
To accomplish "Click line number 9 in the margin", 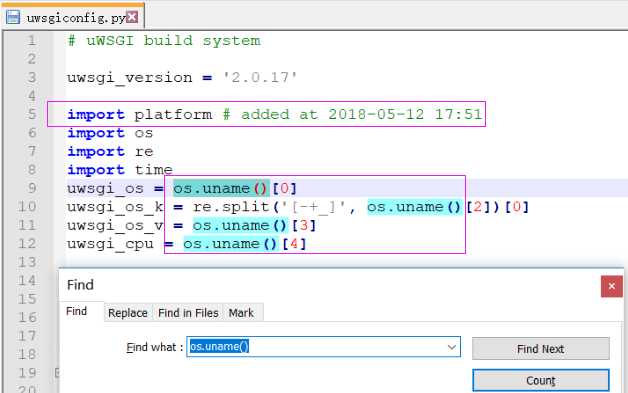I will pyautogui.click(x=32, y=188).
